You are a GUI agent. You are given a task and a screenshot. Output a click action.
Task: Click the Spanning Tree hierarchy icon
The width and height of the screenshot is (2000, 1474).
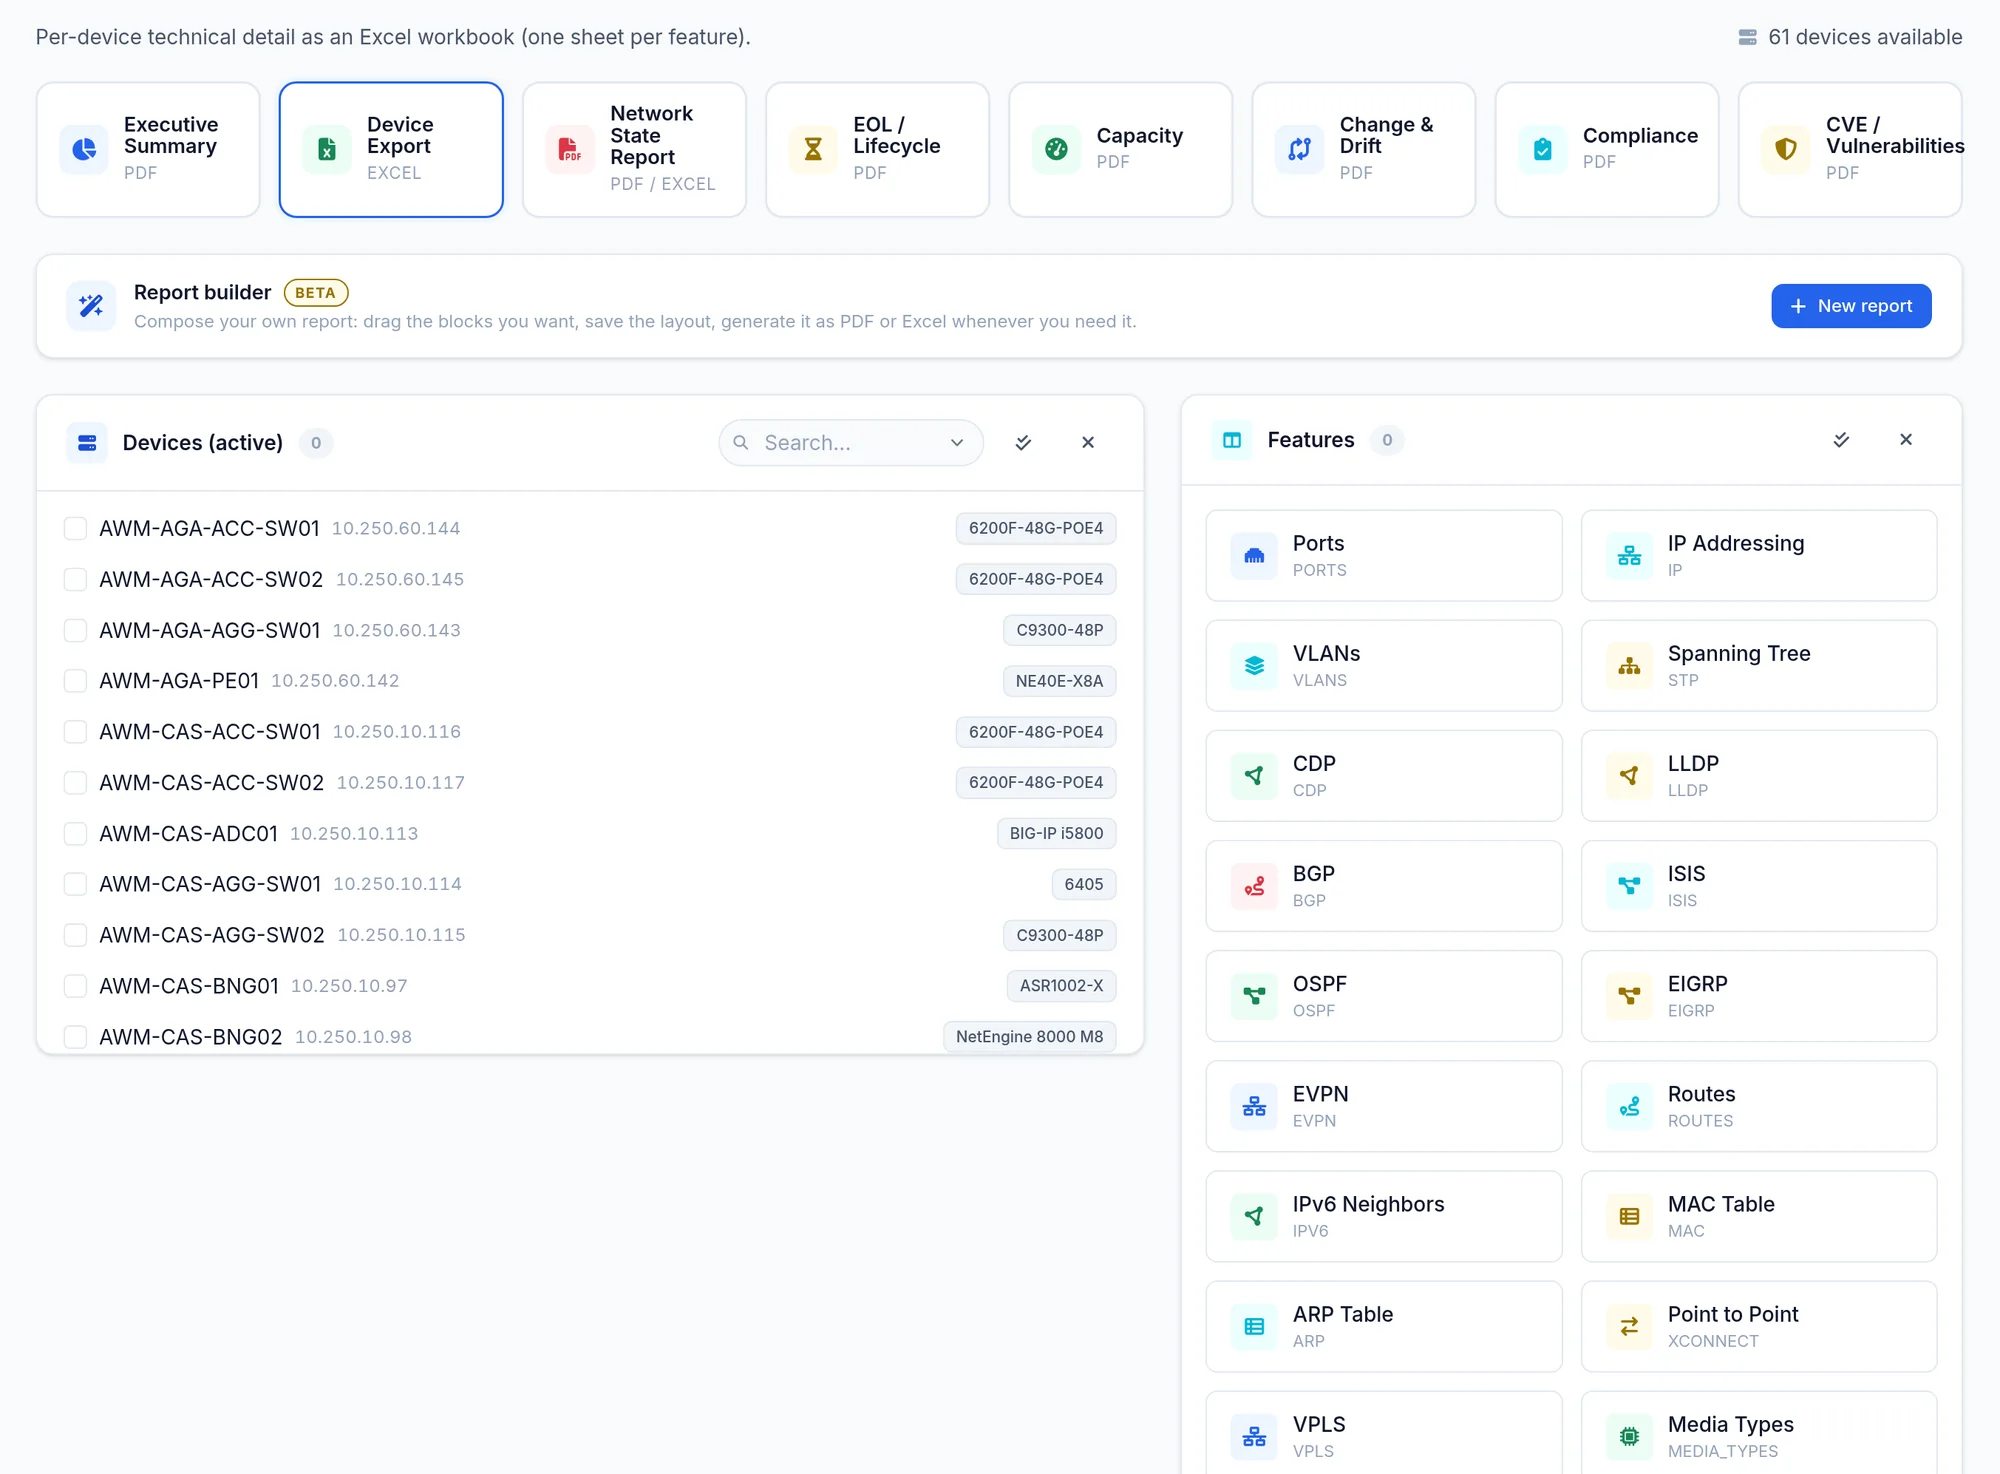click(x=1629, y=666)
